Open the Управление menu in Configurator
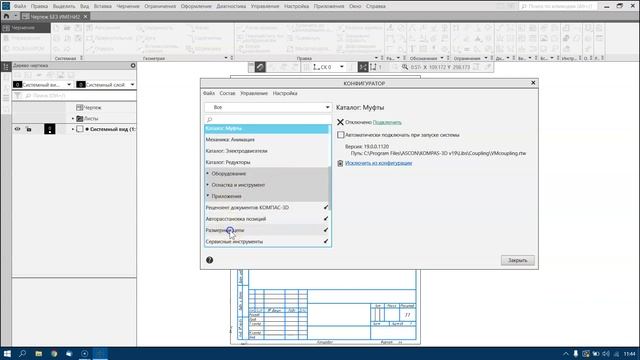640x360 pixels. 254,93
